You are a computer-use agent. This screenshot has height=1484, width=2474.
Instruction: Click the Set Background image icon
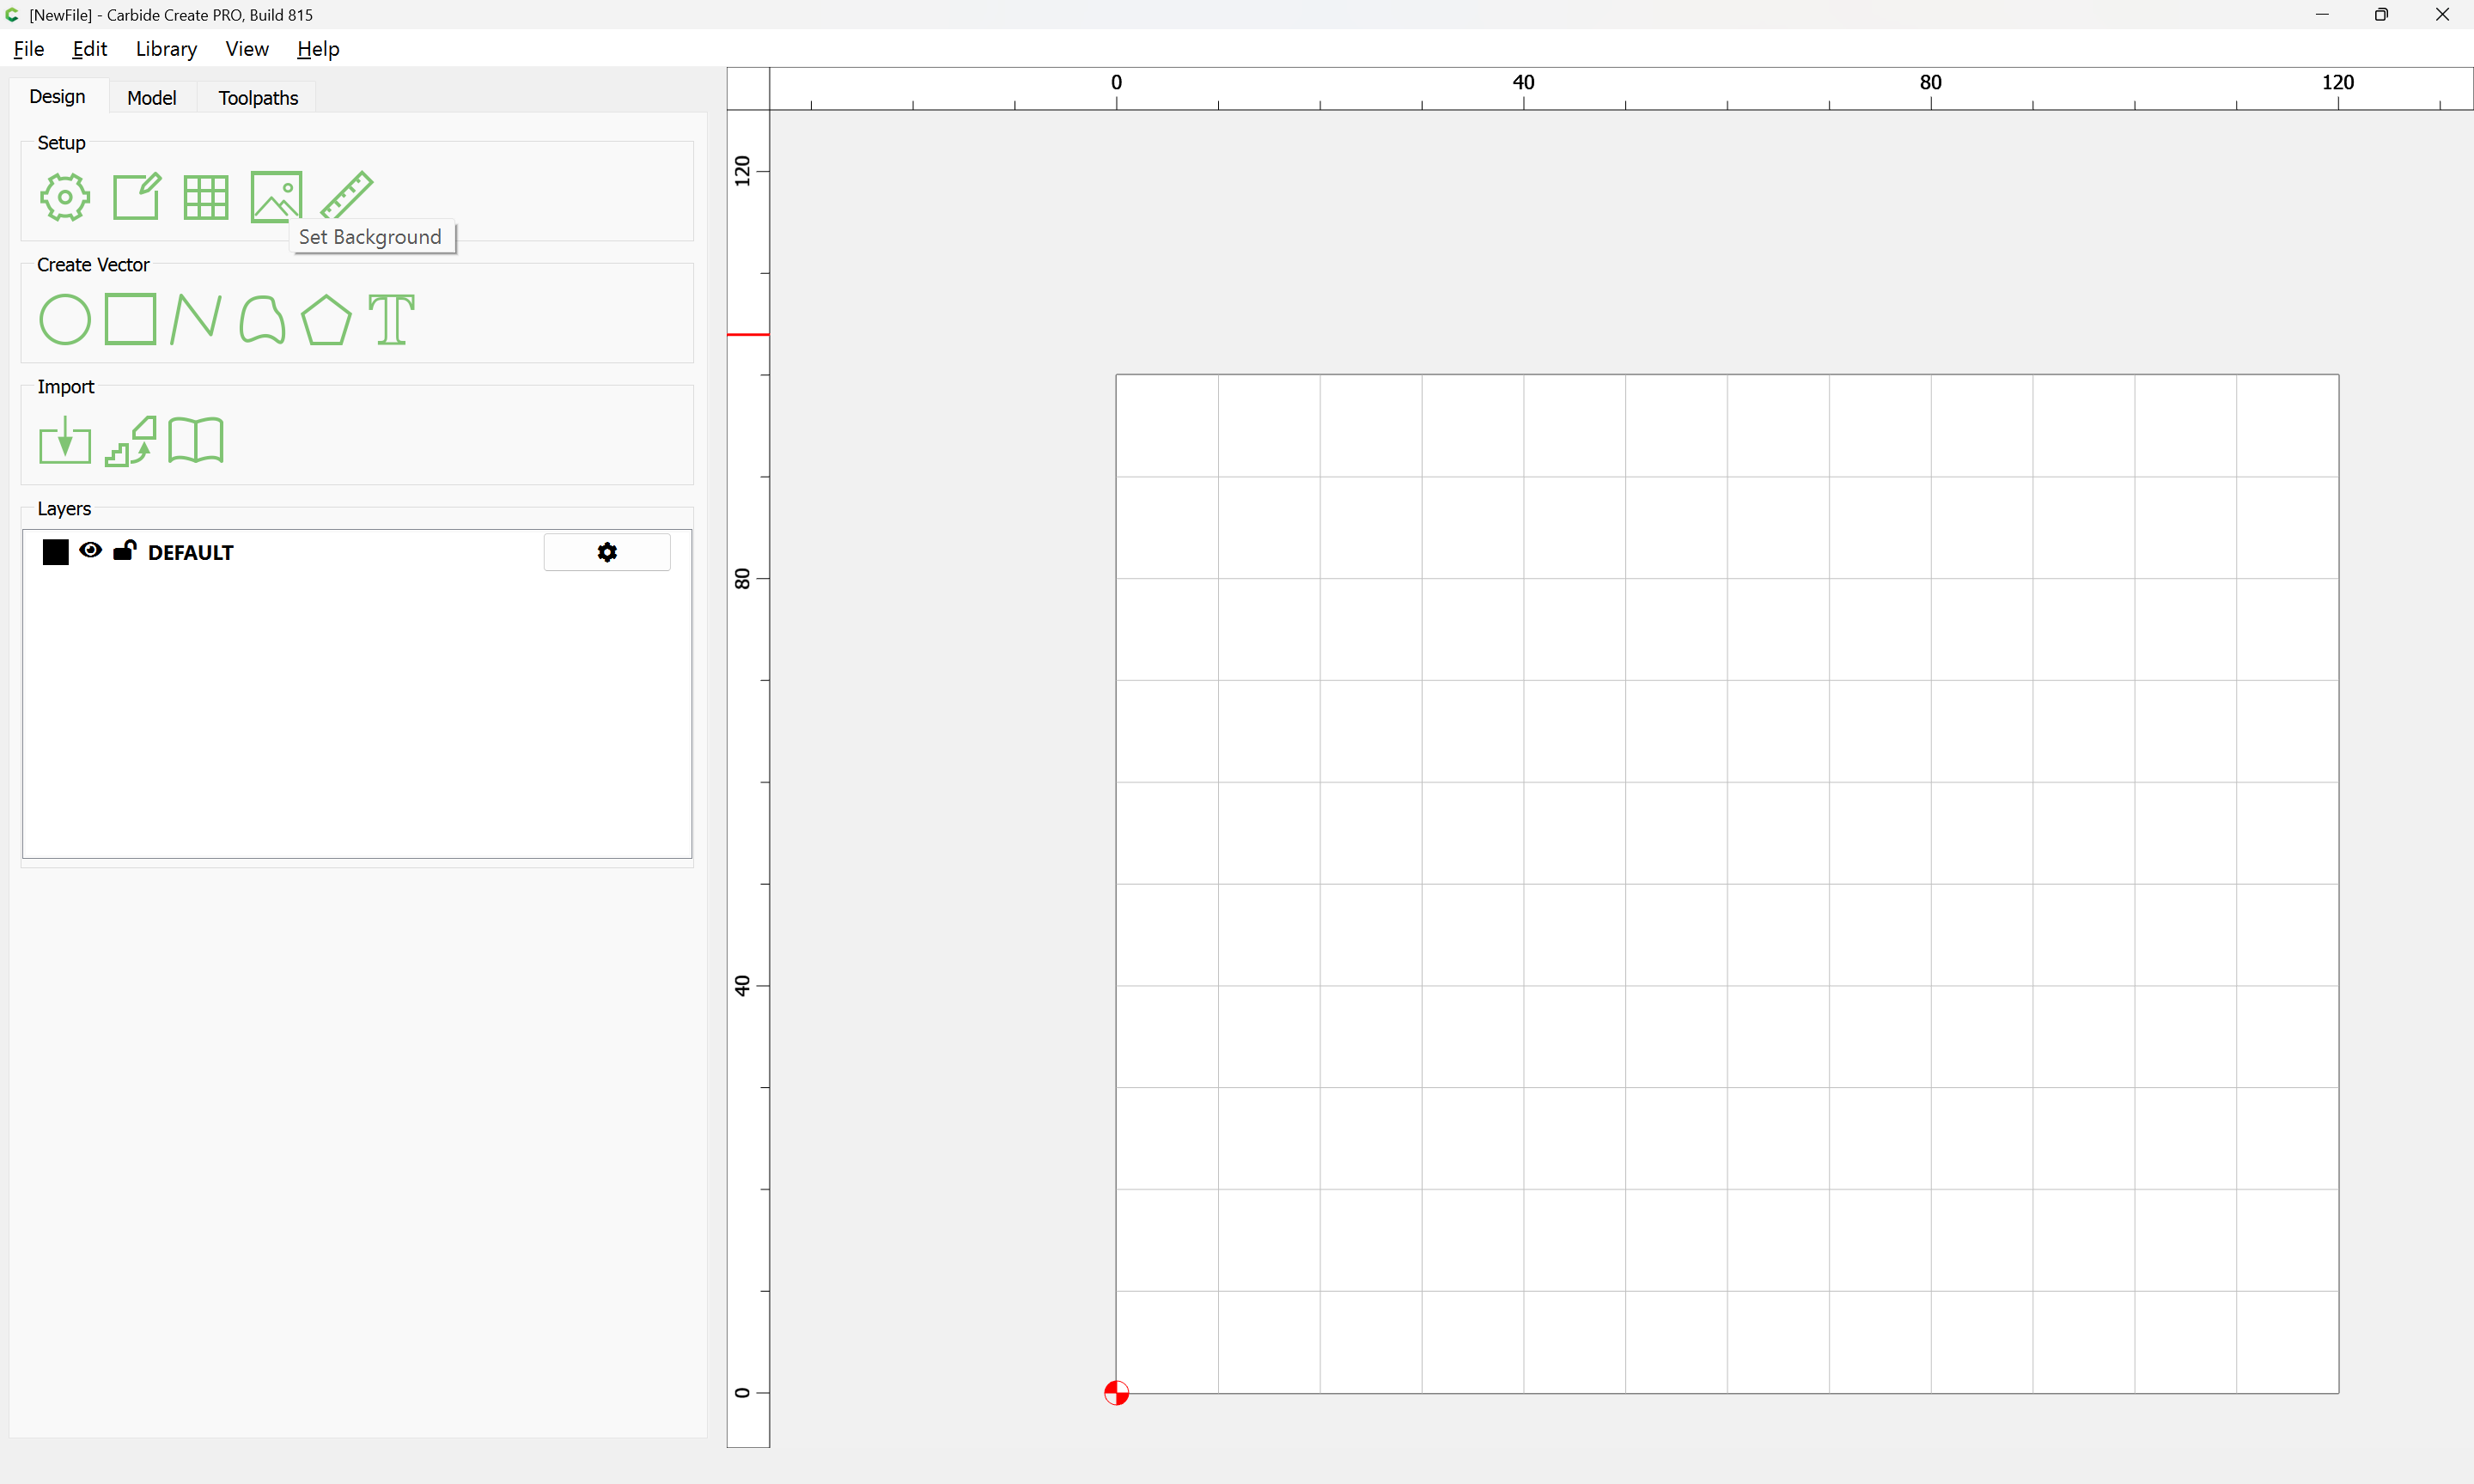(x=276, y=197)
